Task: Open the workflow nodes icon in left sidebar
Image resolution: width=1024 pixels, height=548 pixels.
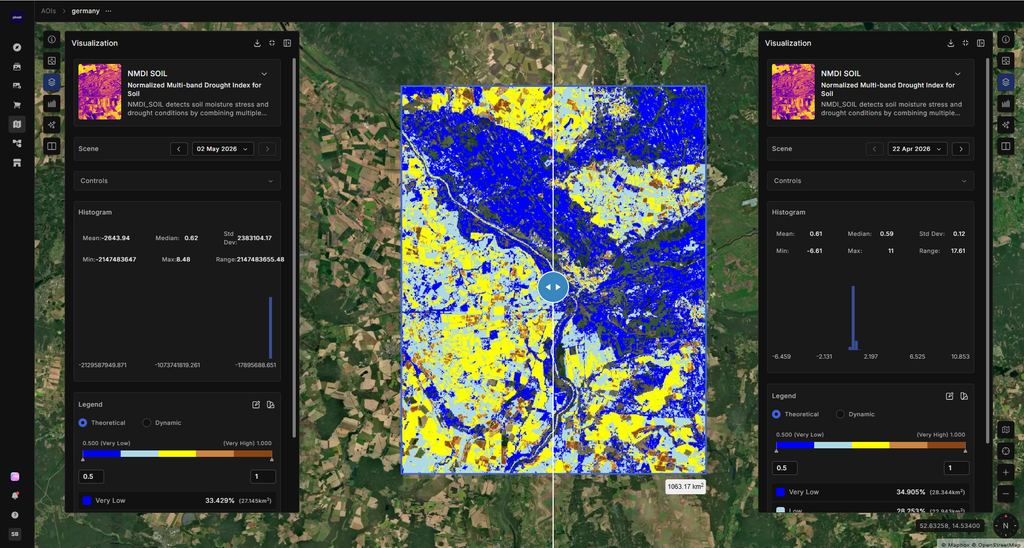Action: tap(16, 143)
